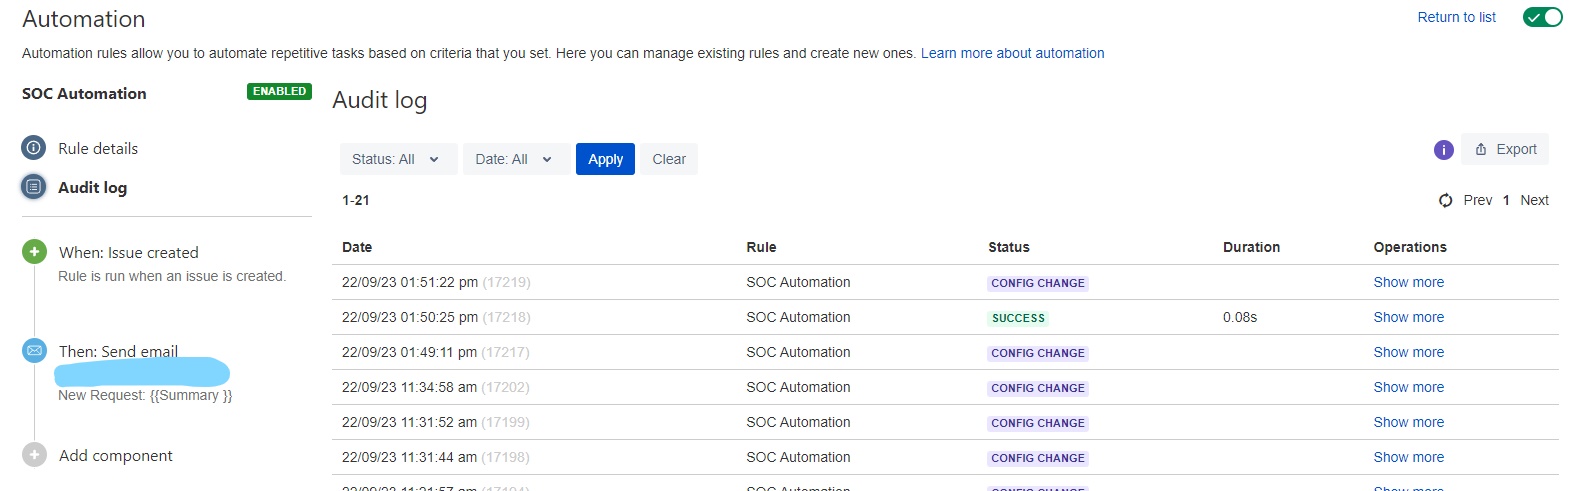Clear the audit log filters
1588x491 pixels.
669,159
